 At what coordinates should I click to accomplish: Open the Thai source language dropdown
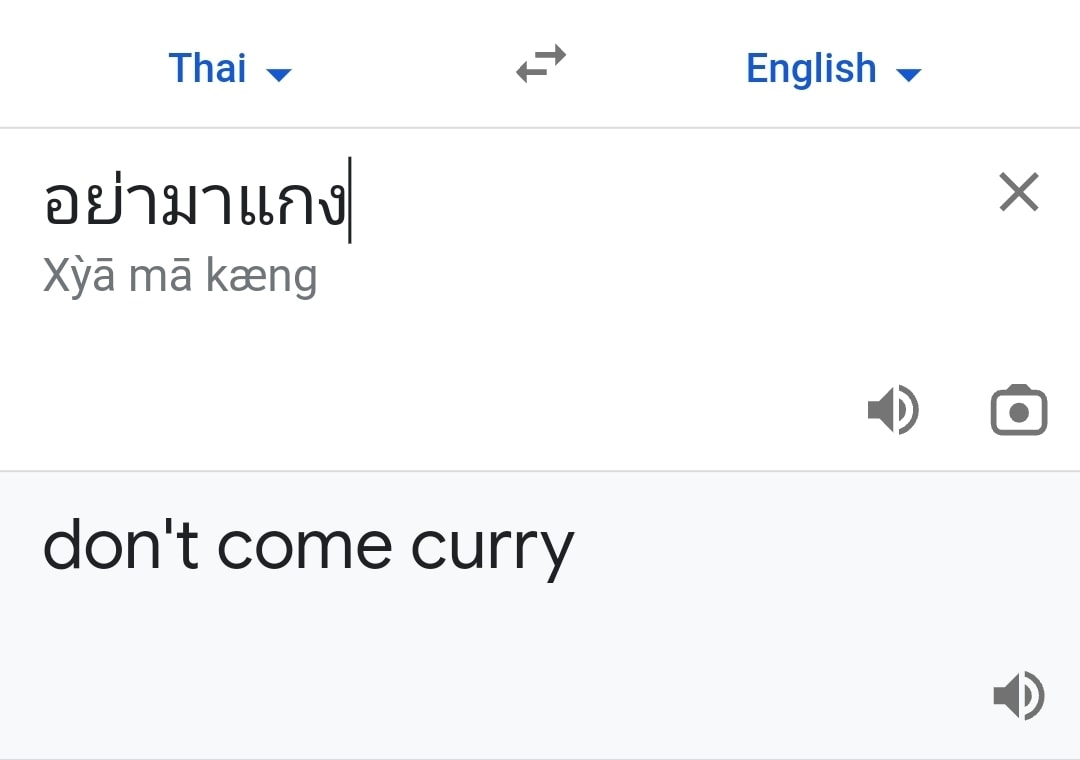(230, 68)
